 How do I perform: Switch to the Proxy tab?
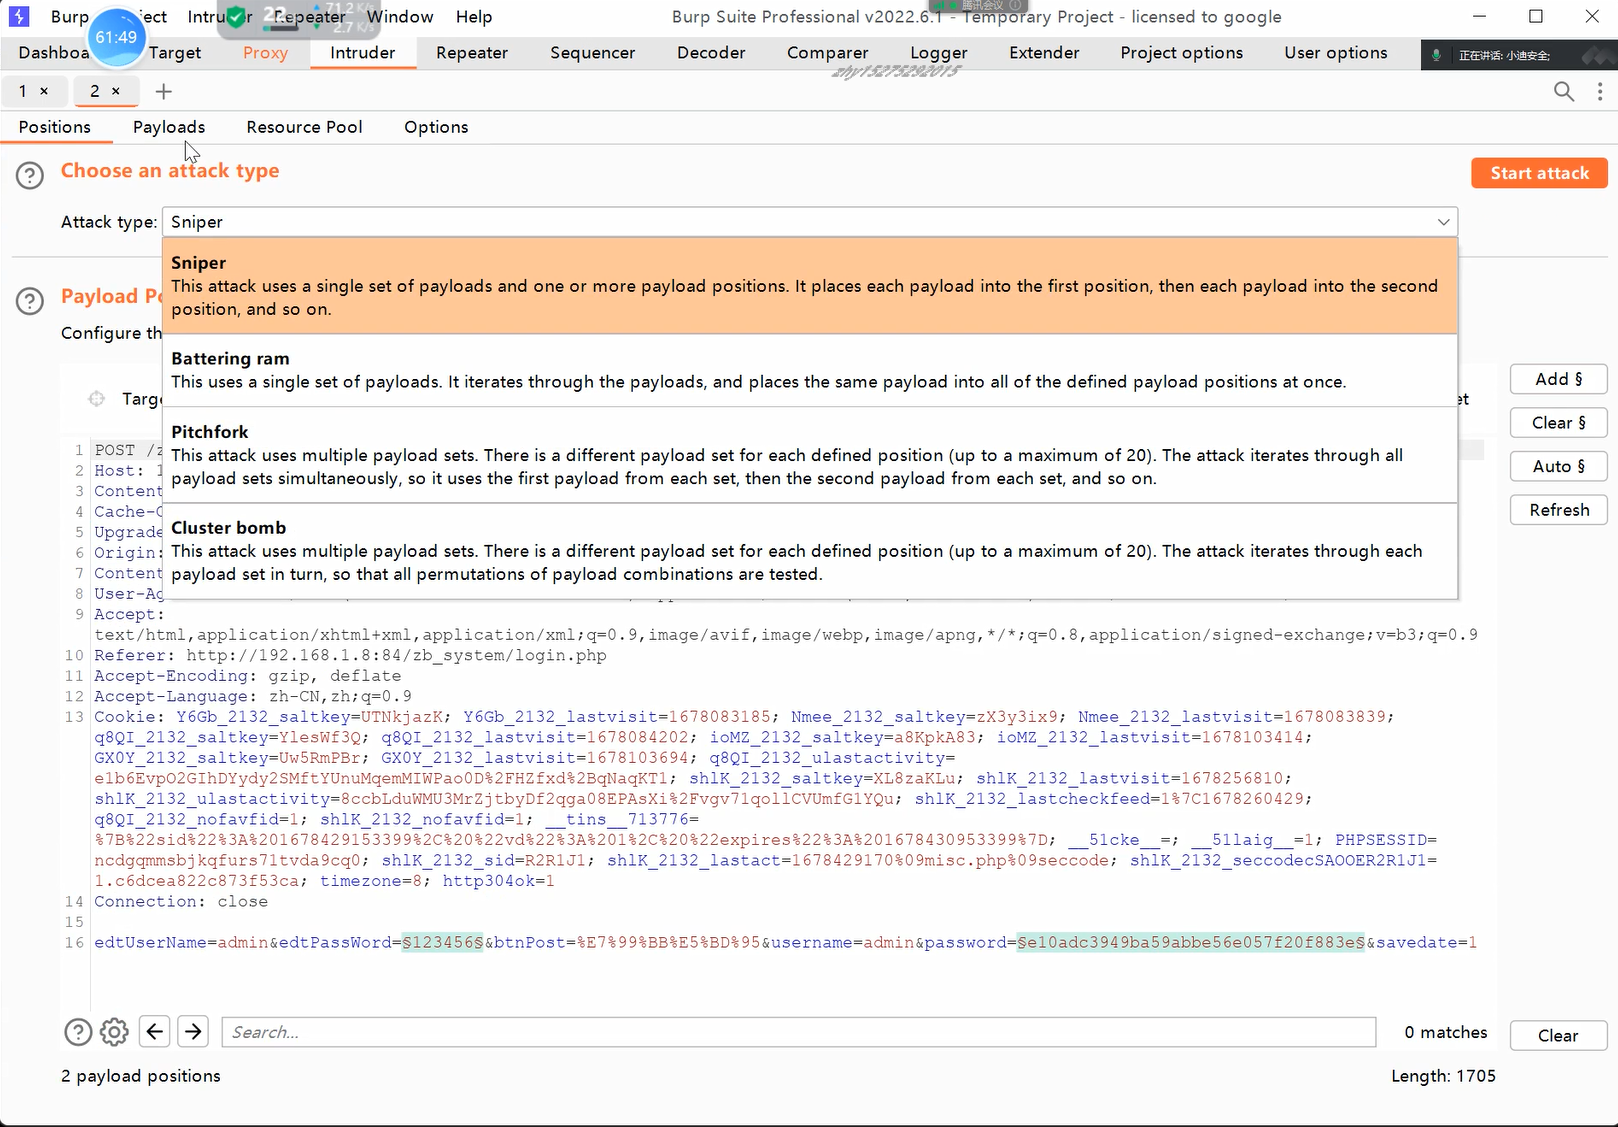[x=265, y=53]
